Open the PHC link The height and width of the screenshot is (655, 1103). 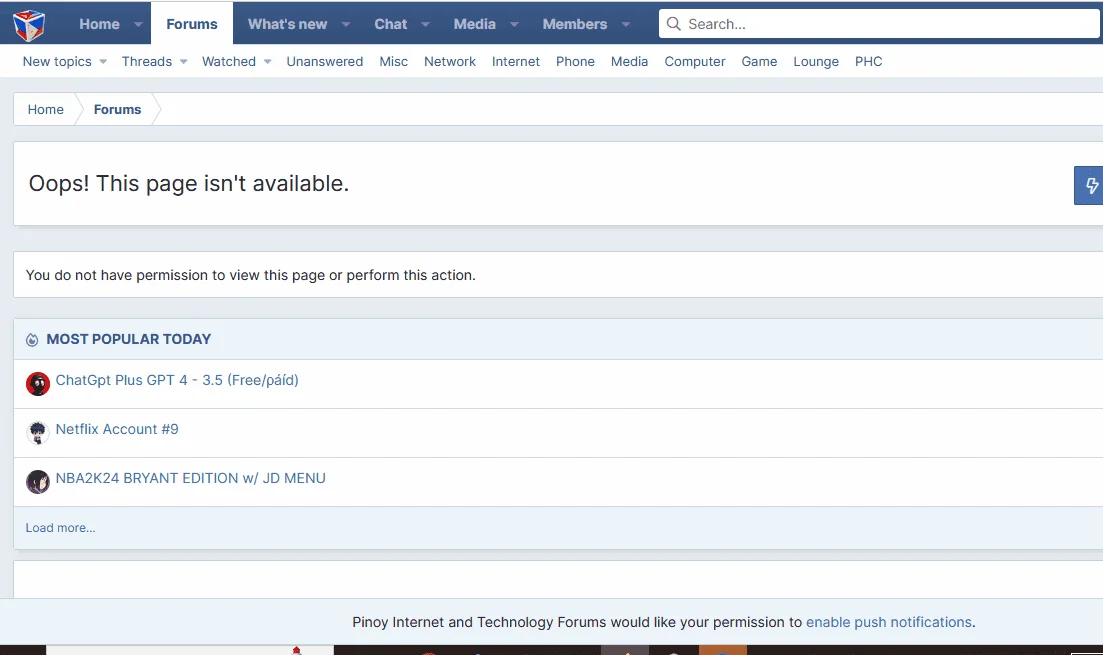(x=869, y=61)
